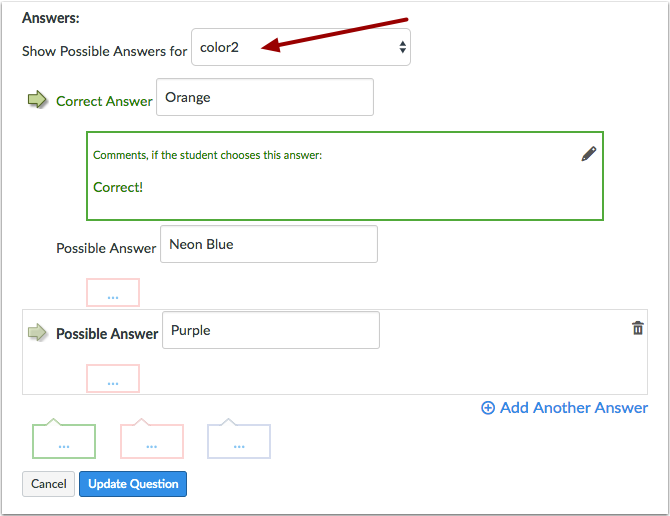This screenshot has height=516, width=670.
Task: Open the color2 possible answers dropdown
Action: pyautogui.click(x=301, y=47)
